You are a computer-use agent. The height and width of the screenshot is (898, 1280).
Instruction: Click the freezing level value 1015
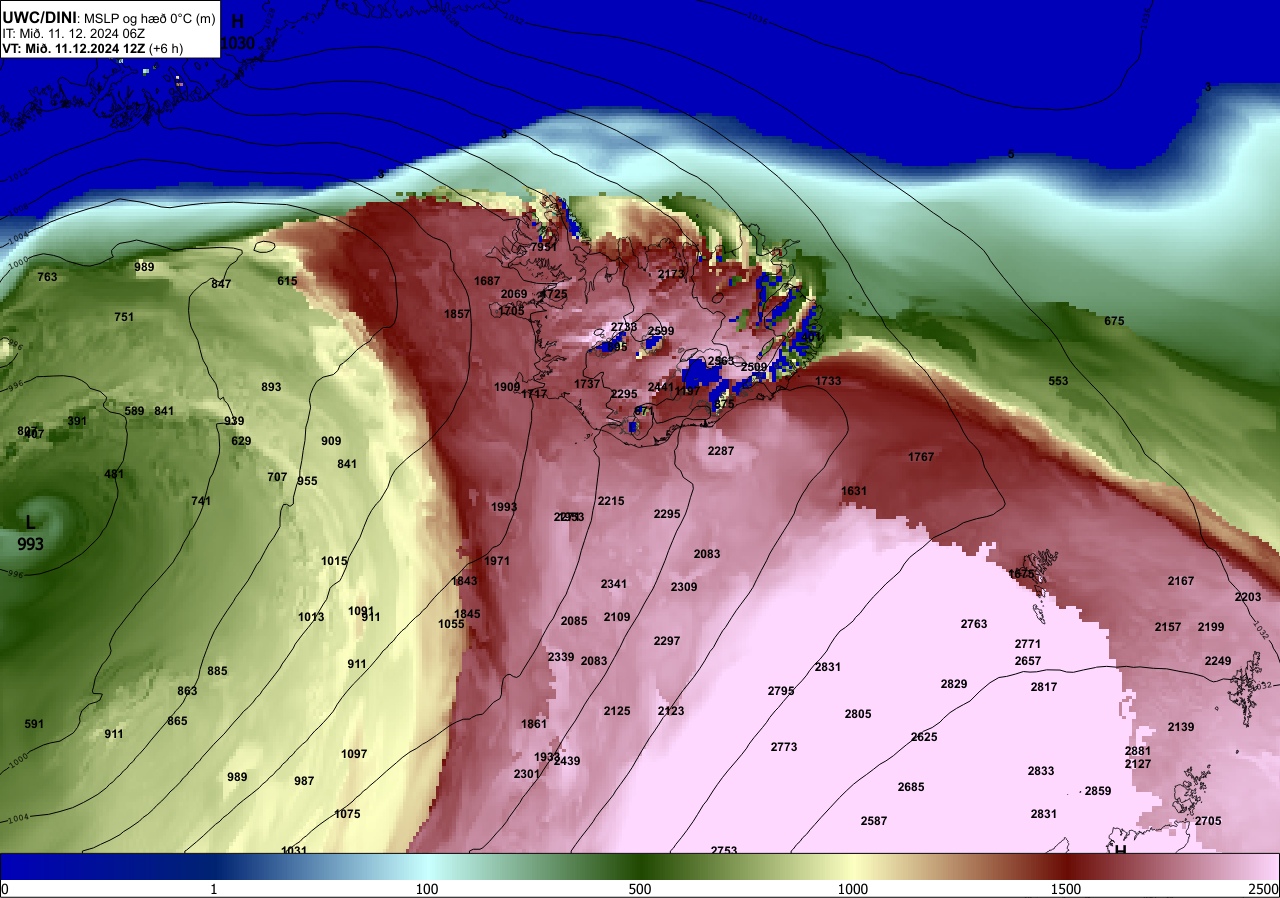[334, 561]
